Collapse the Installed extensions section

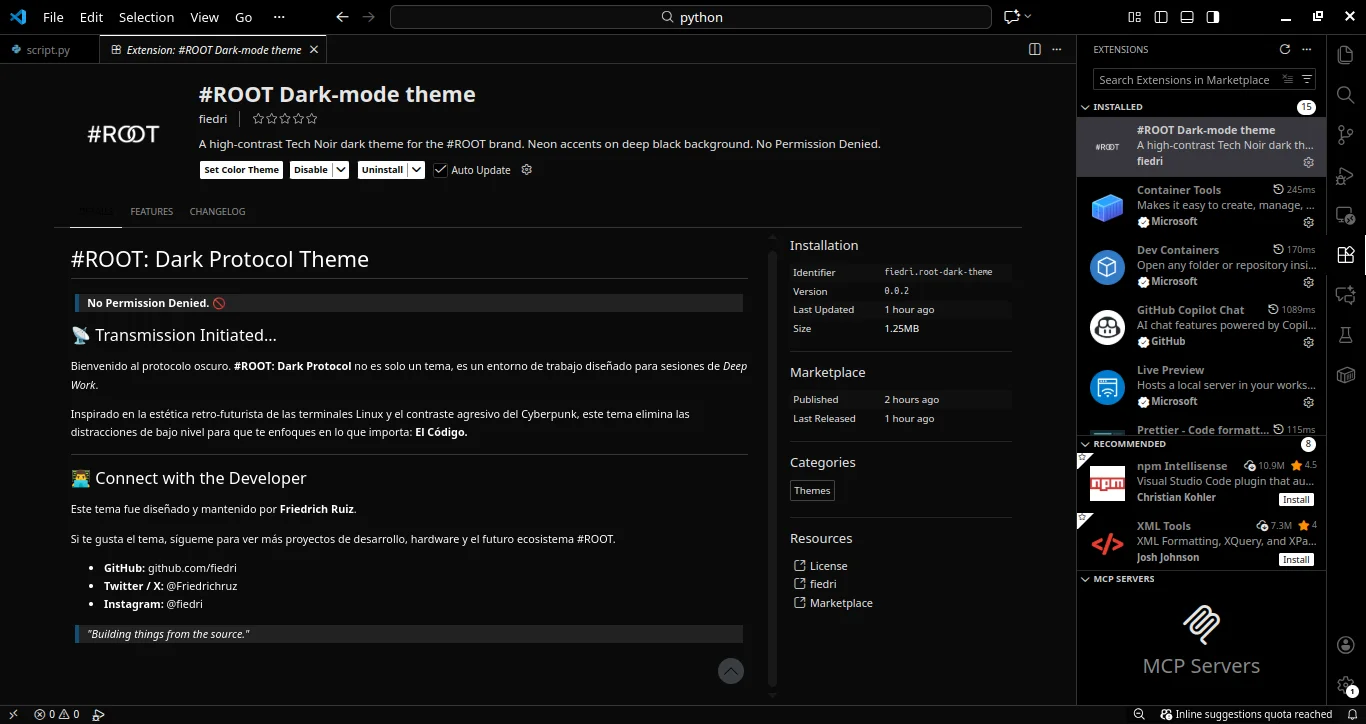(x=1086, y=107)
